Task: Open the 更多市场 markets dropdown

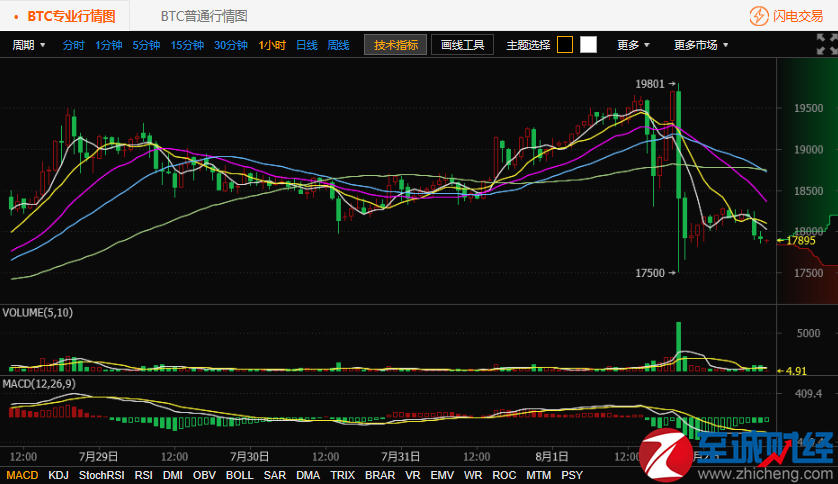Action: (701, 45)
